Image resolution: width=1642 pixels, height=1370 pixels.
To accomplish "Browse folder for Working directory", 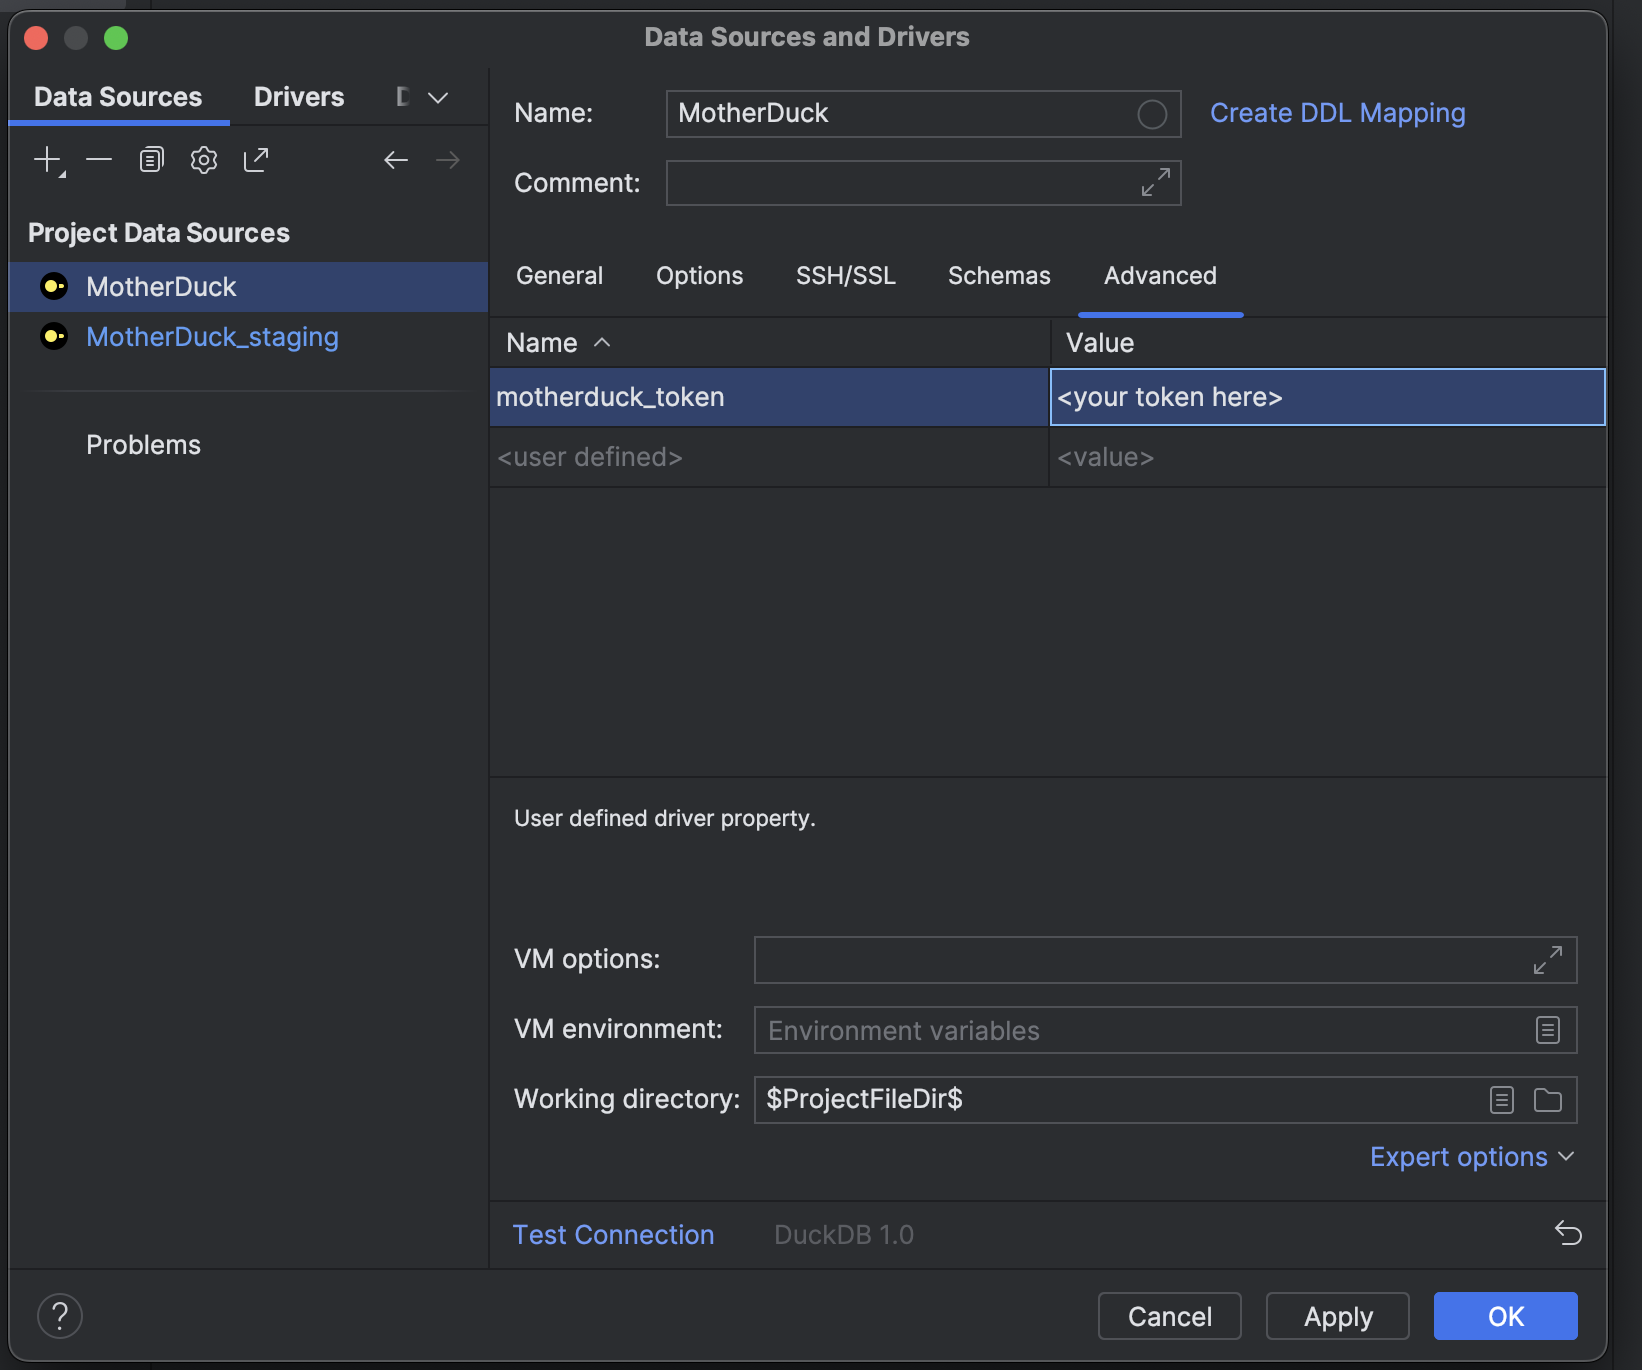I will point(1548,1100).
